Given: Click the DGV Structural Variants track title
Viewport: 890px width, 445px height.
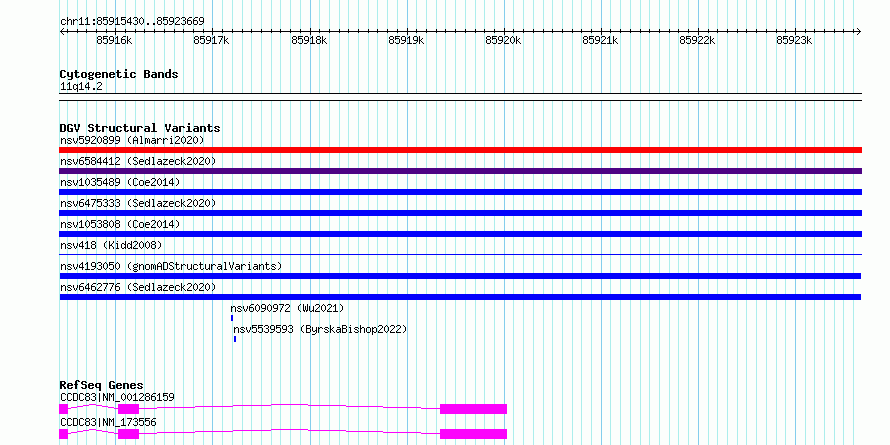Looking at the screenshot, I should point(140,128).
